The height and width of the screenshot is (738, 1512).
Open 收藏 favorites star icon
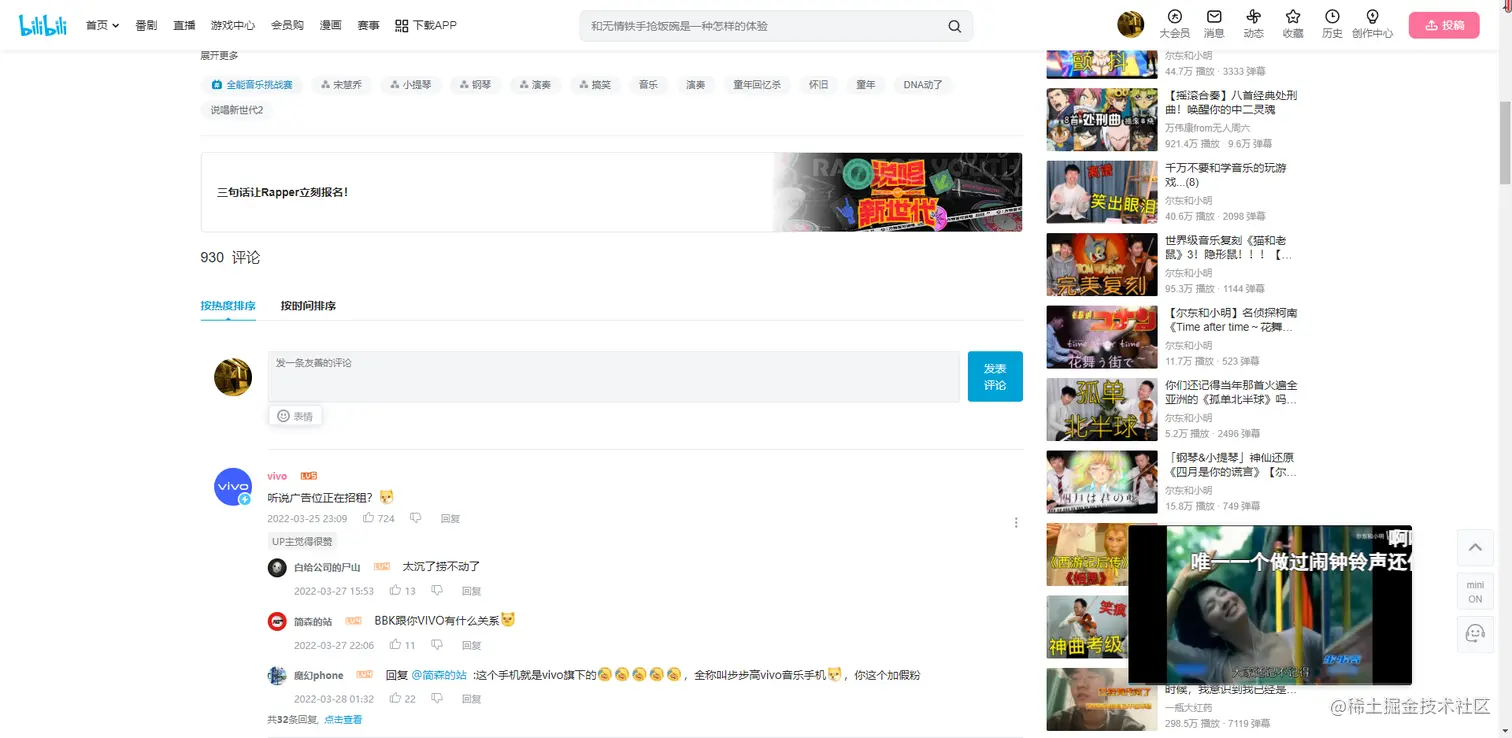(x=1293, y=24)
